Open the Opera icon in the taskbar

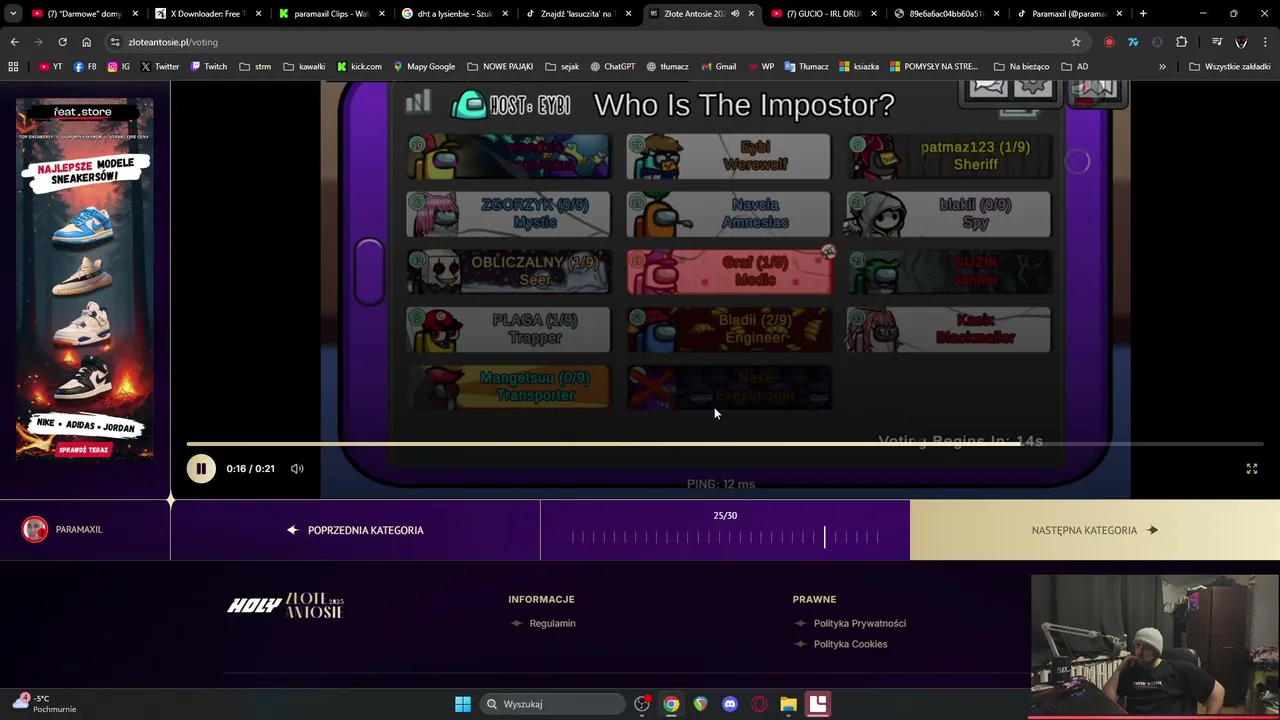pos(759,704)
